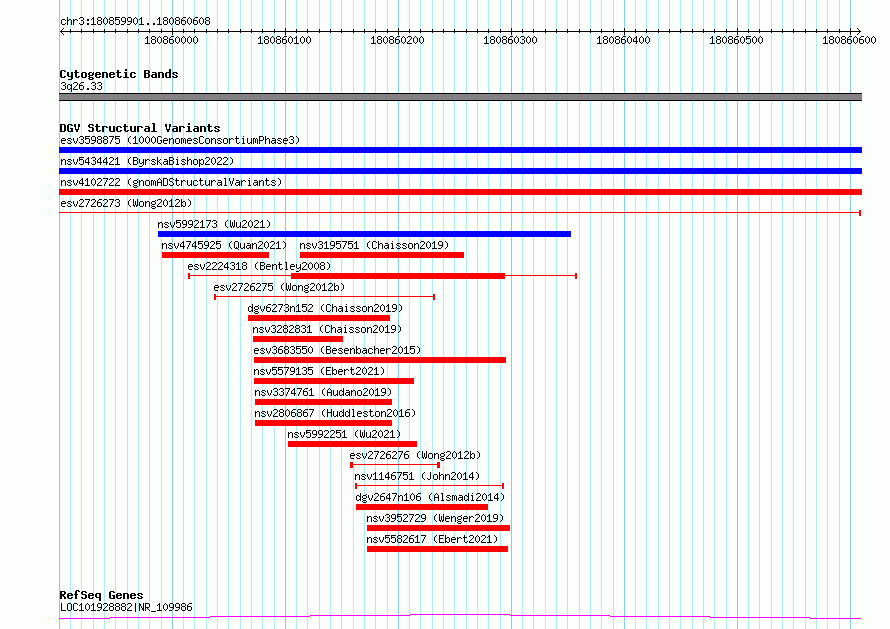
Task: Click ruler position 180860200
Action: point(397,40)
